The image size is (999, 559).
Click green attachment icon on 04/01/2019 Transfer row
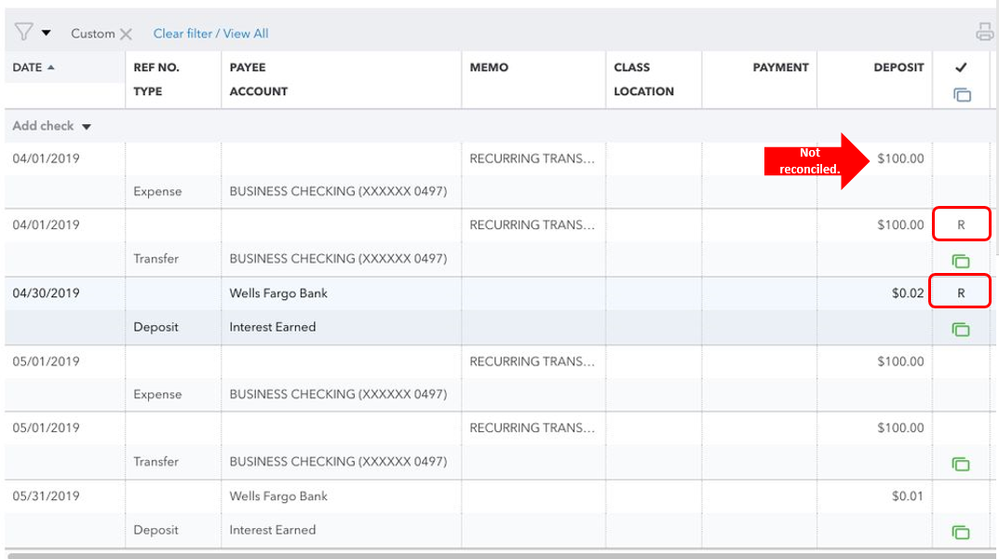click(x=961, y=261)
